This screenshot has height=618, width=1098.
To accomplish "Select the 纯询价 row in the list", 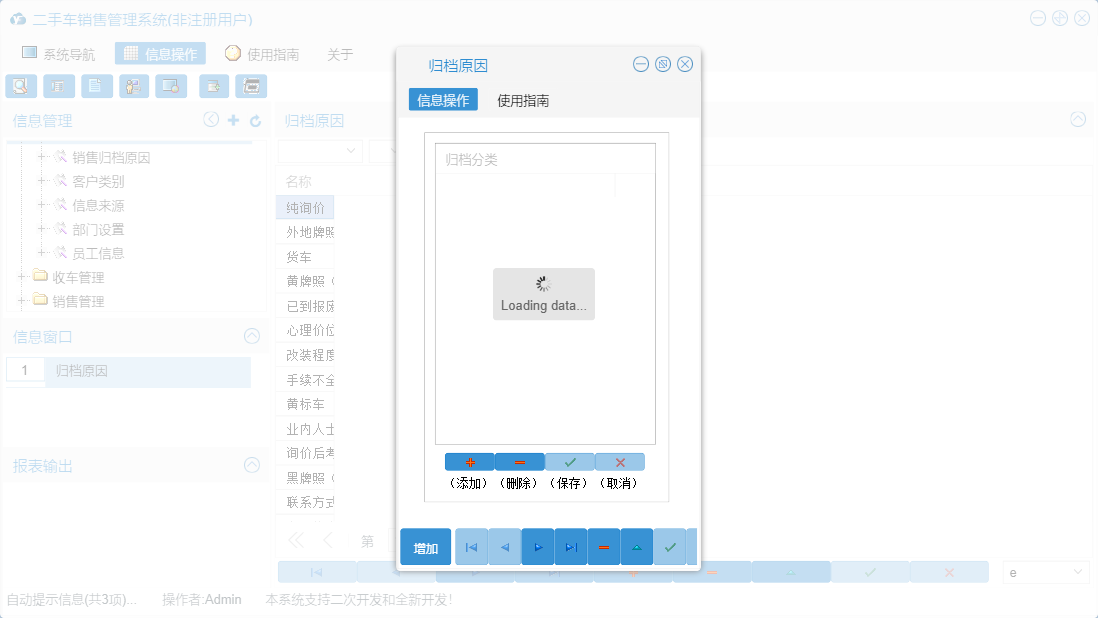I will (305, 207).
